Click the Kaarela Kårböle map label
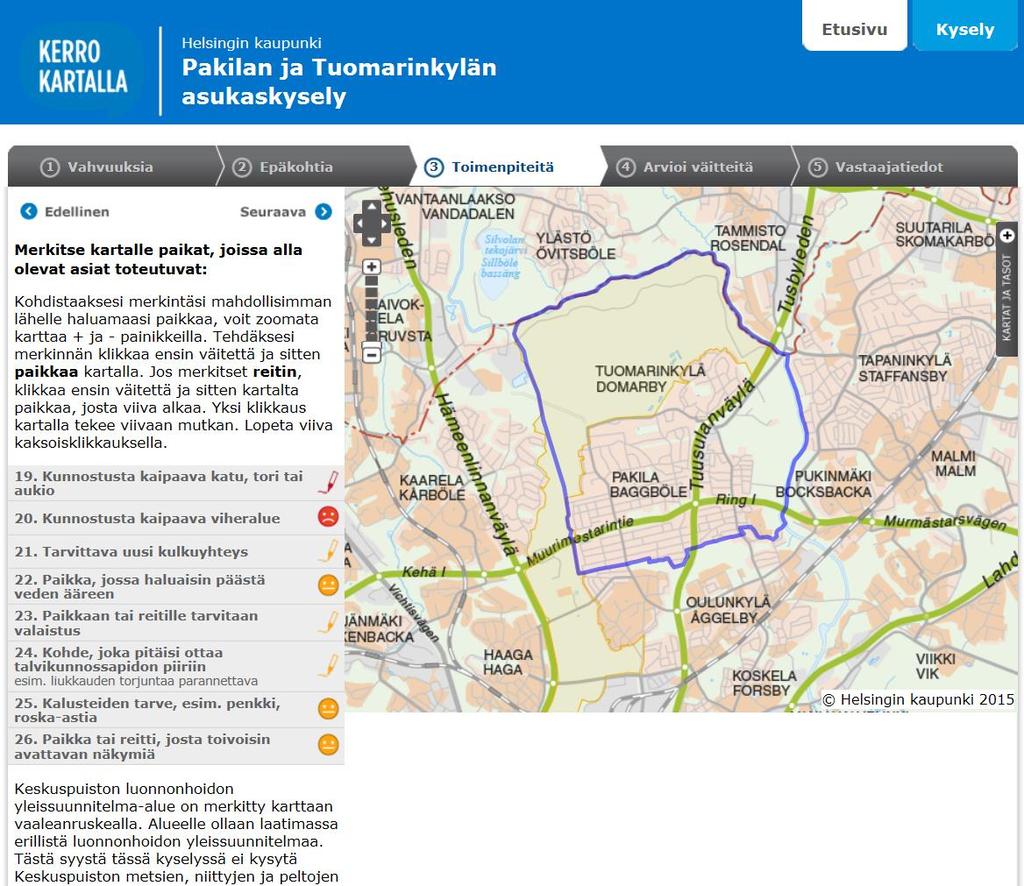The image size is (1024, 886). (432, 488)
